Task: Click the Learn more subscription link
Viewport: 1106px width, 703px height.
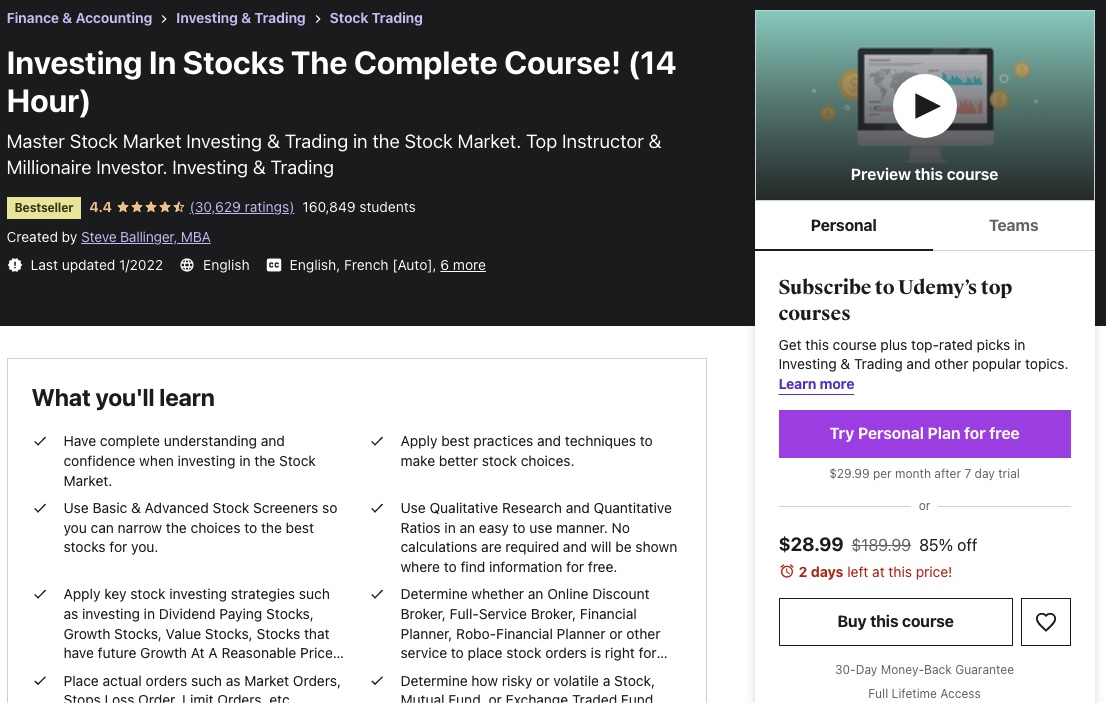Action: pos(816,384)
